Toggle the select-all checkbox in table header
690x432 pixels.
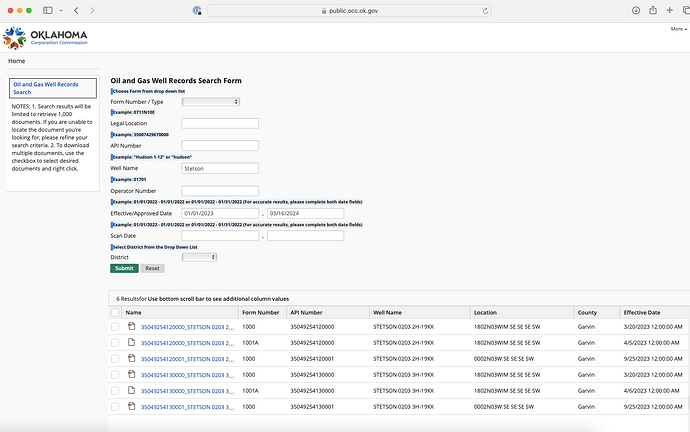tap(115, 312)
